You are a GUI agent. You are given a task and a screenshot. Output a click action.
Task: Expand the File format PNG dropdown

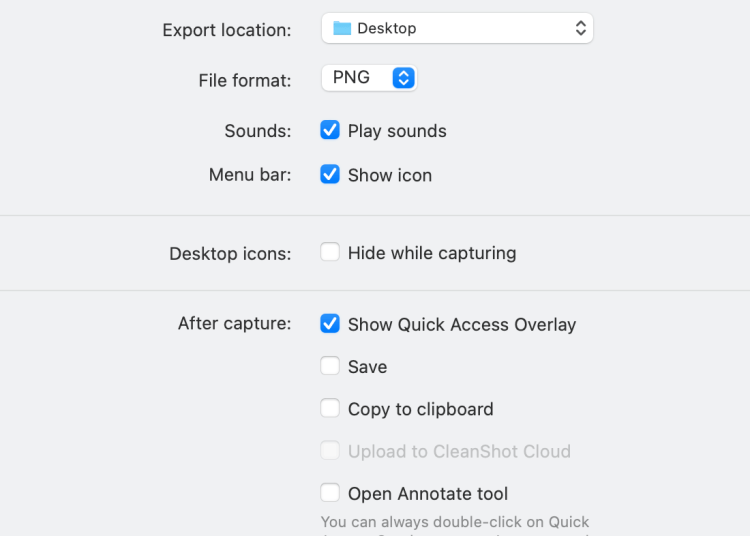[368, 78]
